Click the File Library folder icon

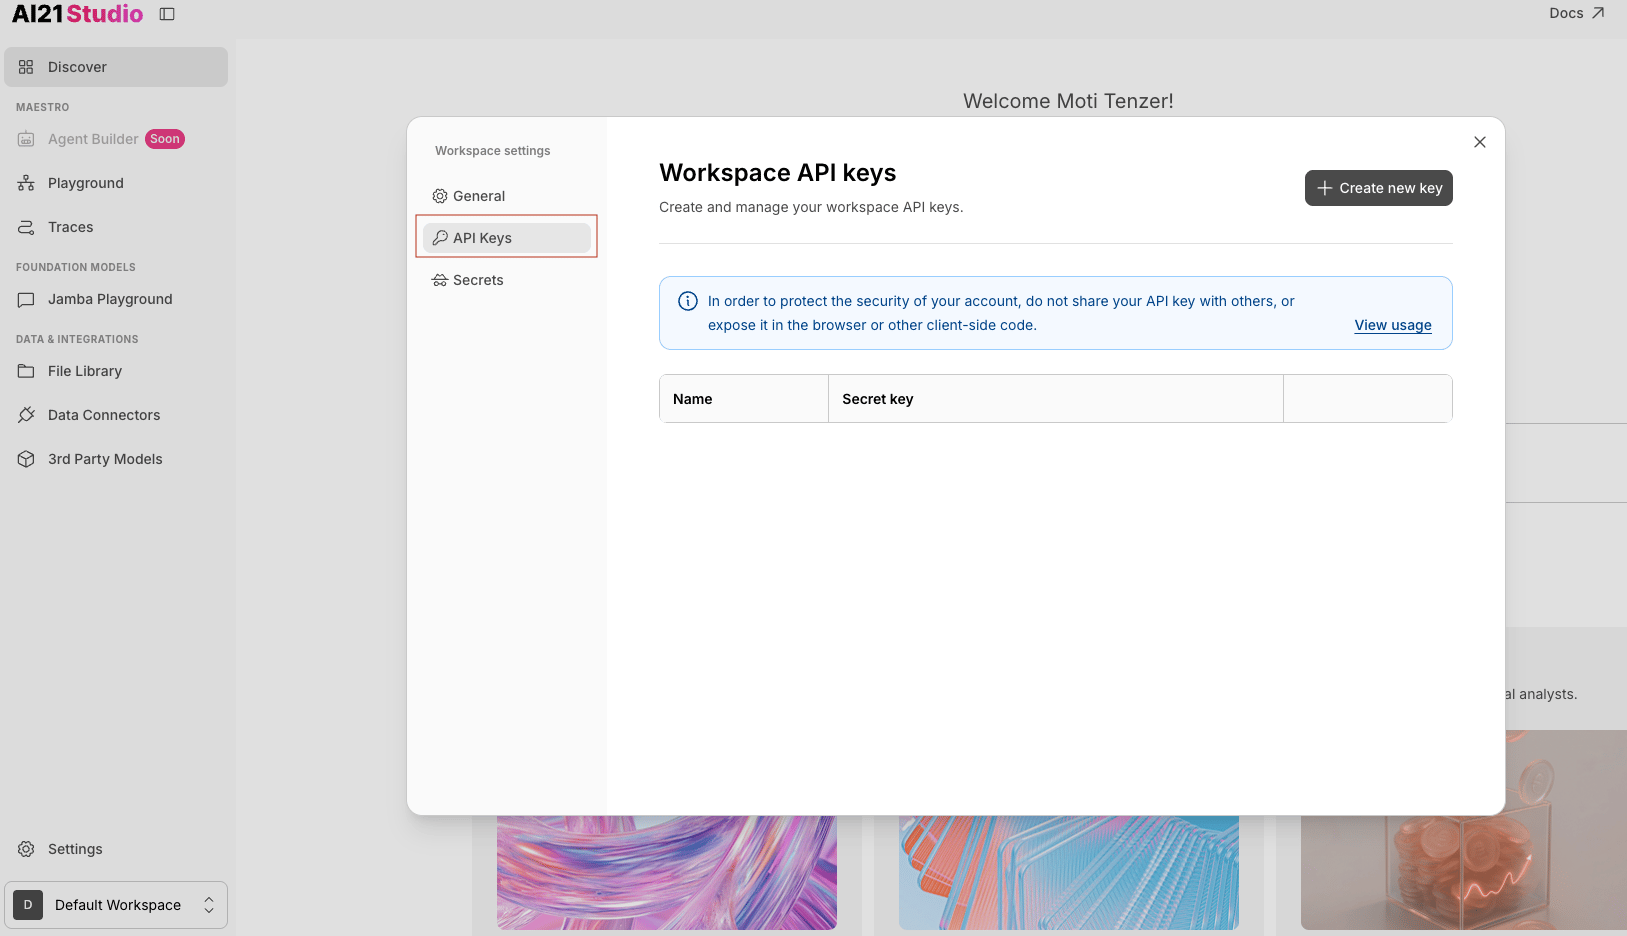click(26, 371)
